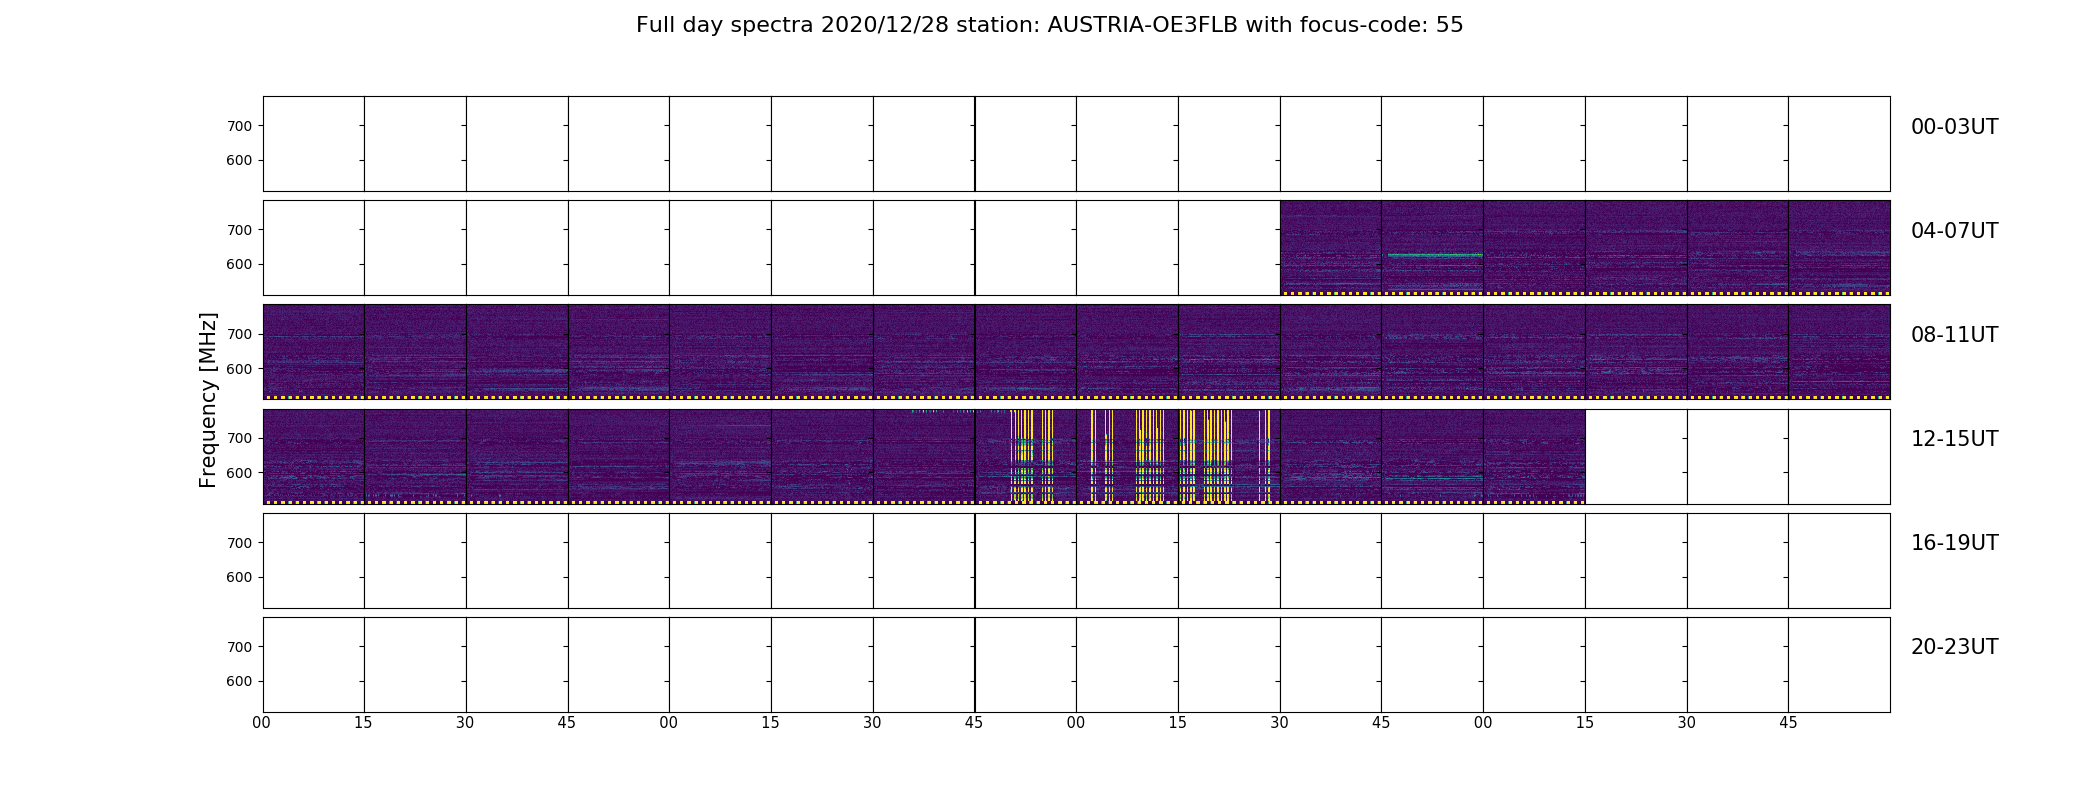
Task: Click the 08-11UT spectrogram data strip
Action: [x=1076, y=352]
